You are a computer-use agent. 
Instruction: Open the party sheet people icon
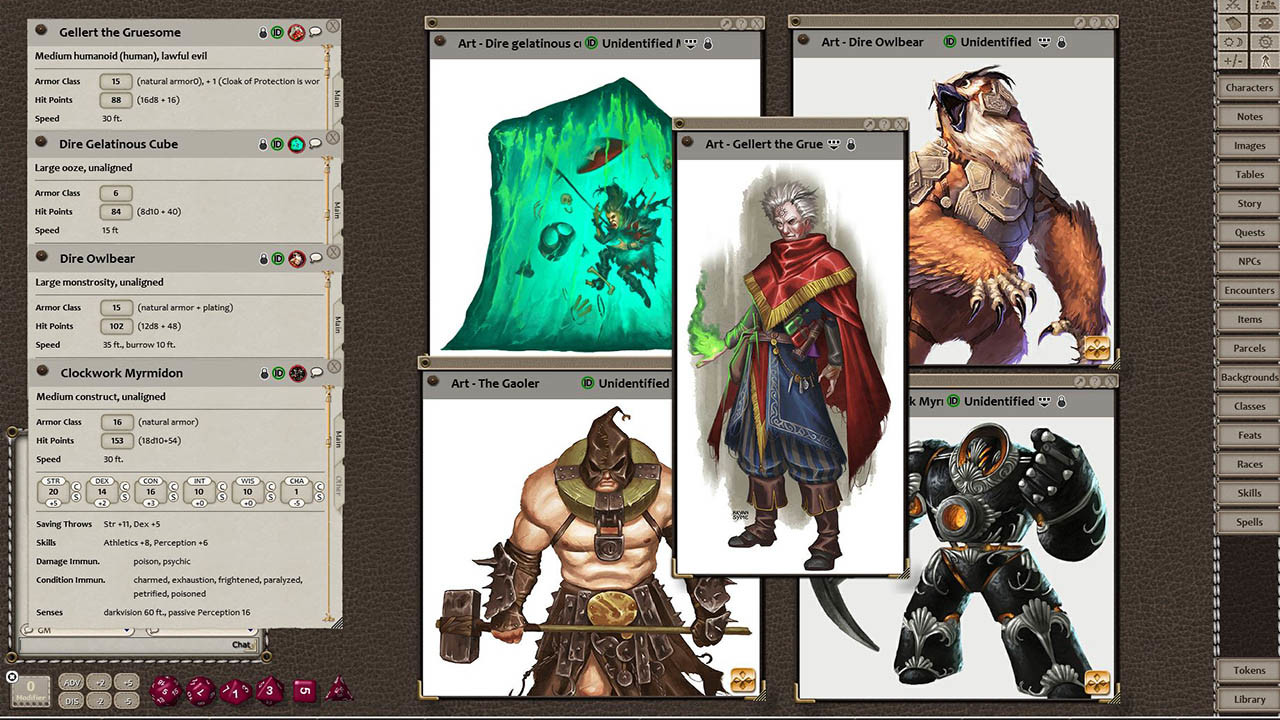pos(1266,6)
